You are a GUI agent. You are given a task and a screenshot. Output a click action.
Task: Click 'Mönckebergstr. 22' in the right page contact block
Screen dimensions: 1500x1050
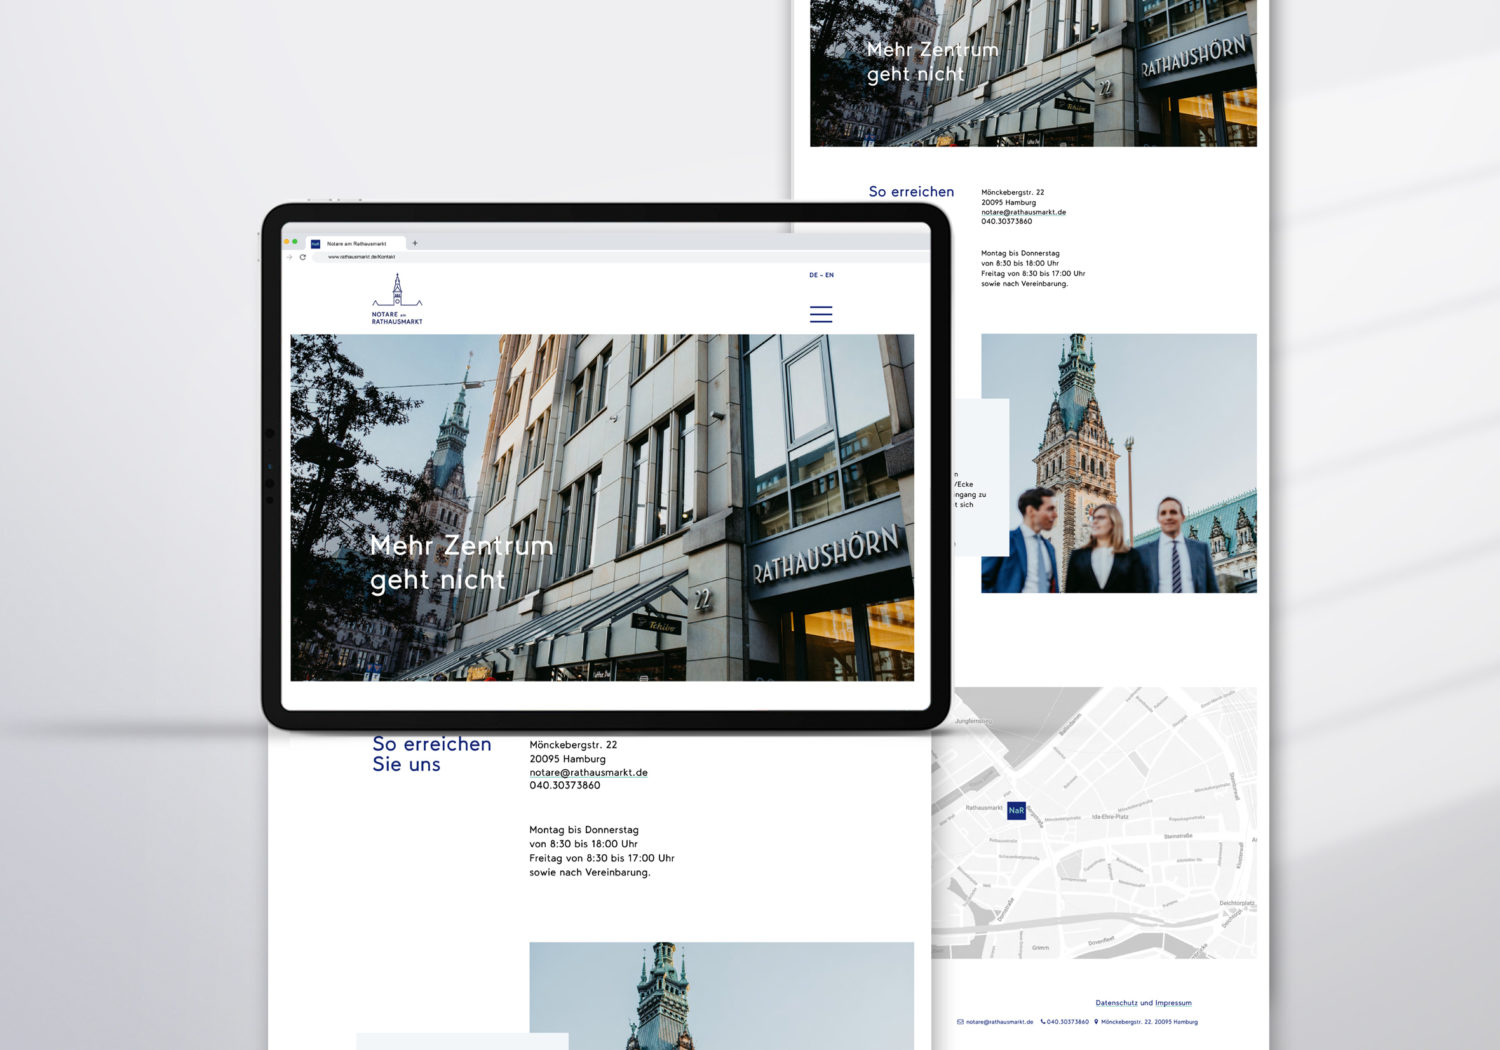click(1012, 192)
